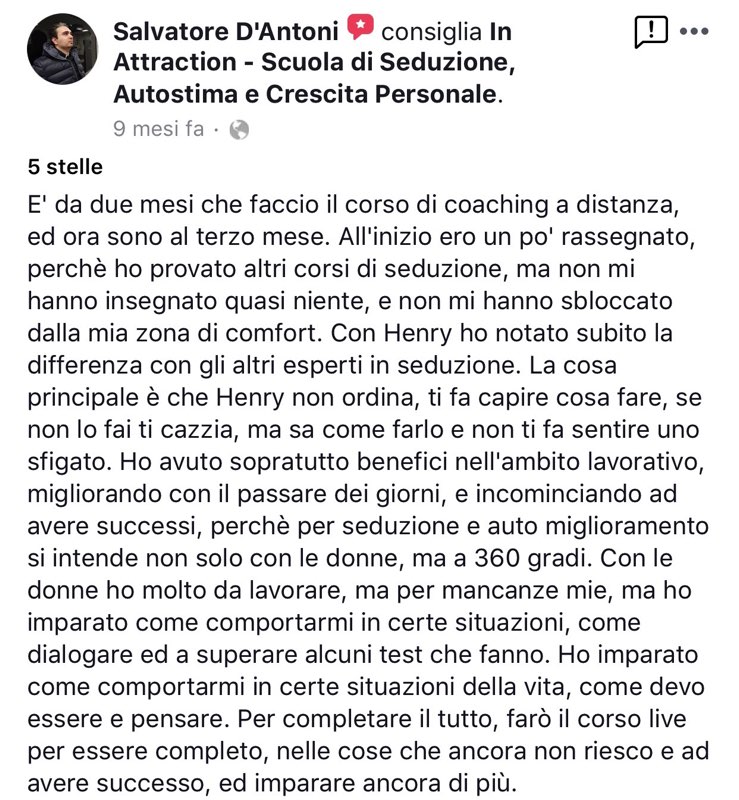Click the word 'consiglia' in the header
739x800 pixels.
[432, 32]
